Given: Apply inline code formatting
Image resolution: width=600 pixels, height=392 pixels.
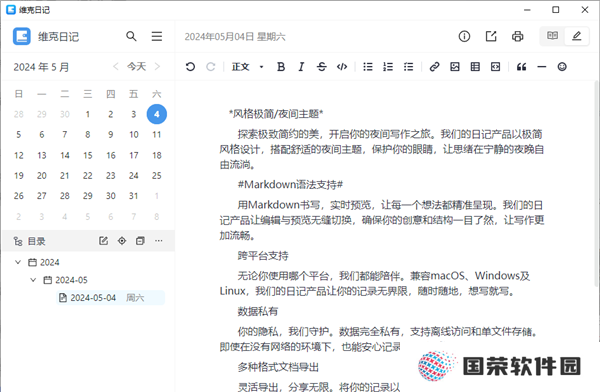Looking at the screenshot, I should pos(342,67).
